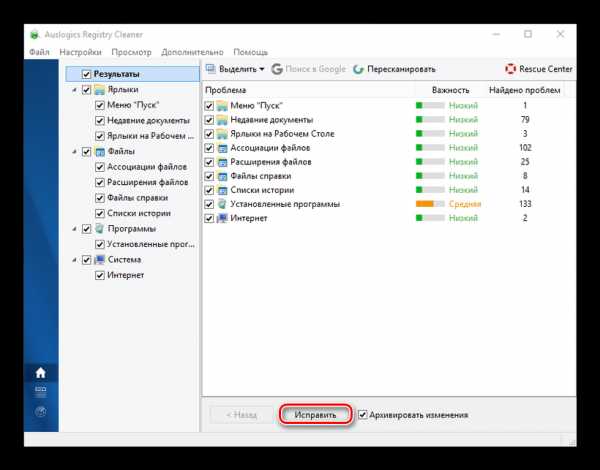Image resolution: width=600 pixels, height=470 pixels.
Task: Click the Интернет monitor icon in the results list
Action: [x=222, y=218]
